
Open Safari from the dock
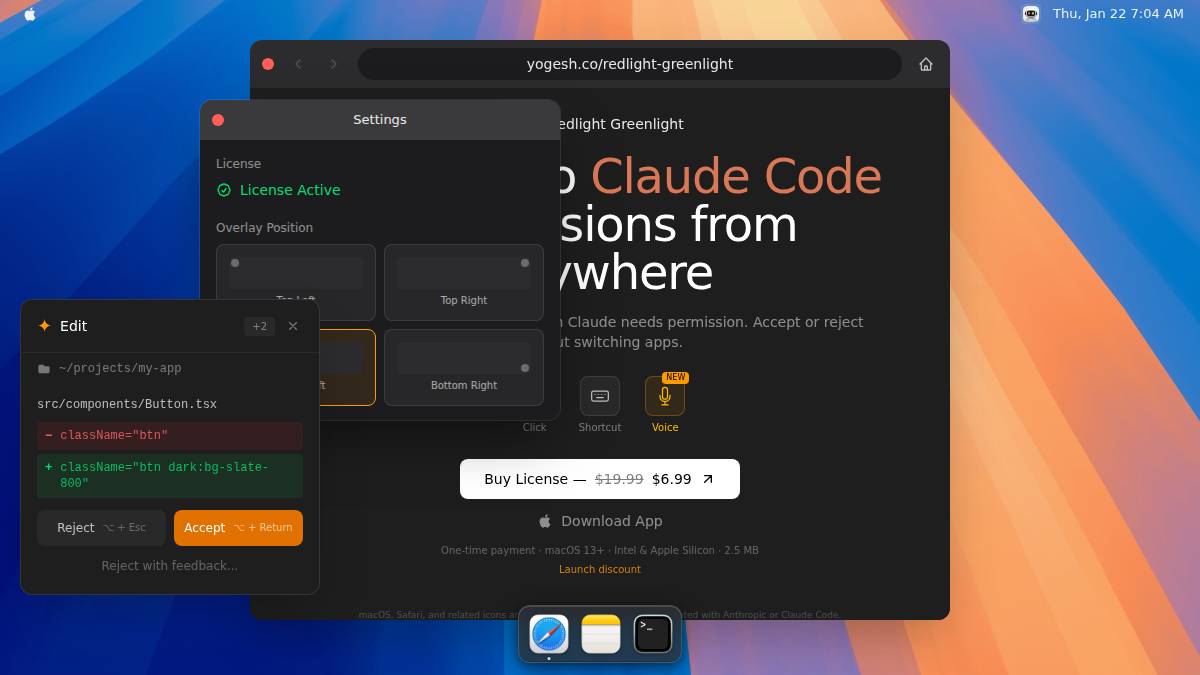click(x=549, y=634)
